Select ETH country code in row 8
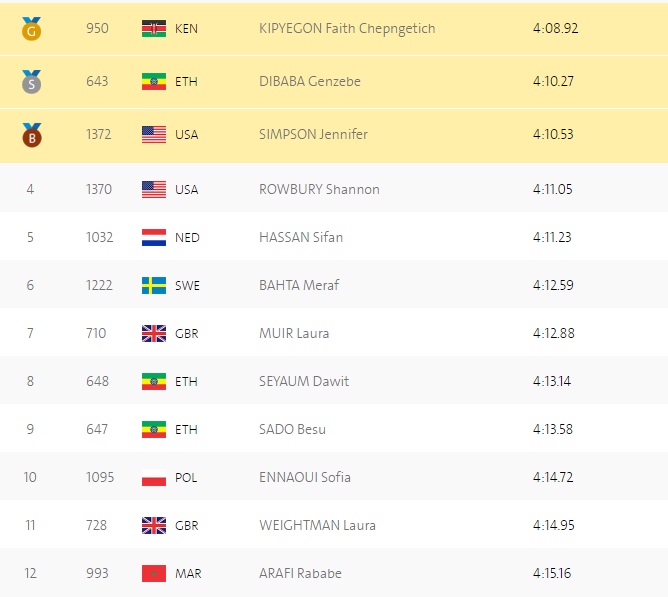 coord(186,381)
